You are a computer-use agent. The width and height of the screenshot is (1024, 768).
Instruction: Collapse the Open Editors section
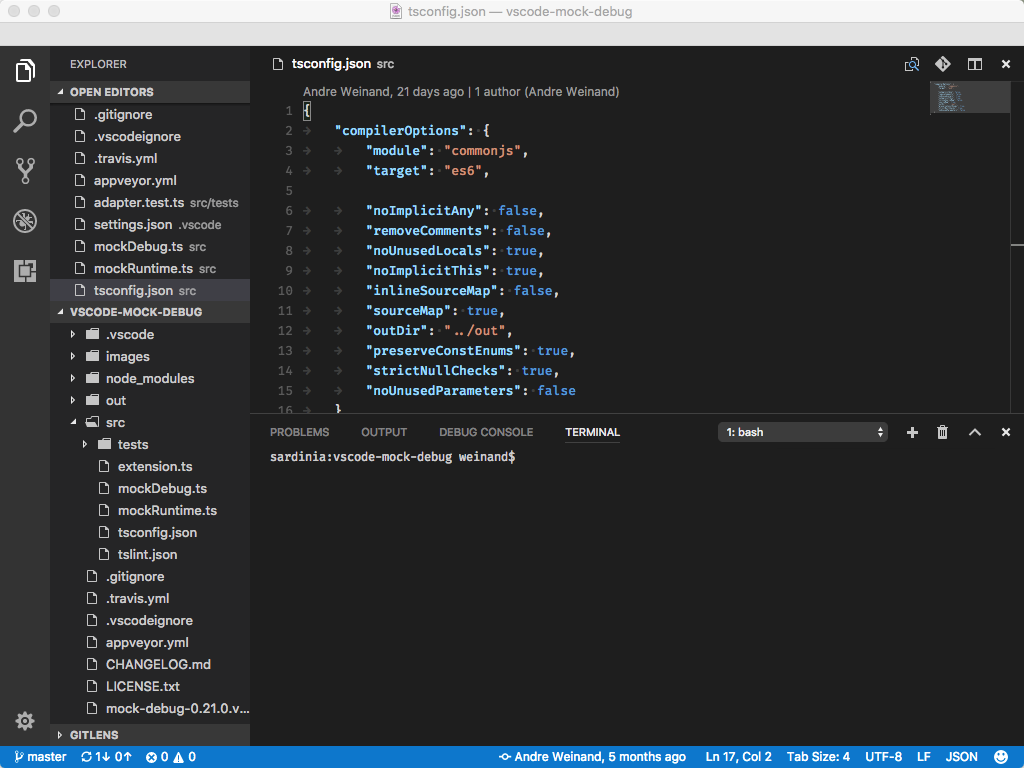150,92
